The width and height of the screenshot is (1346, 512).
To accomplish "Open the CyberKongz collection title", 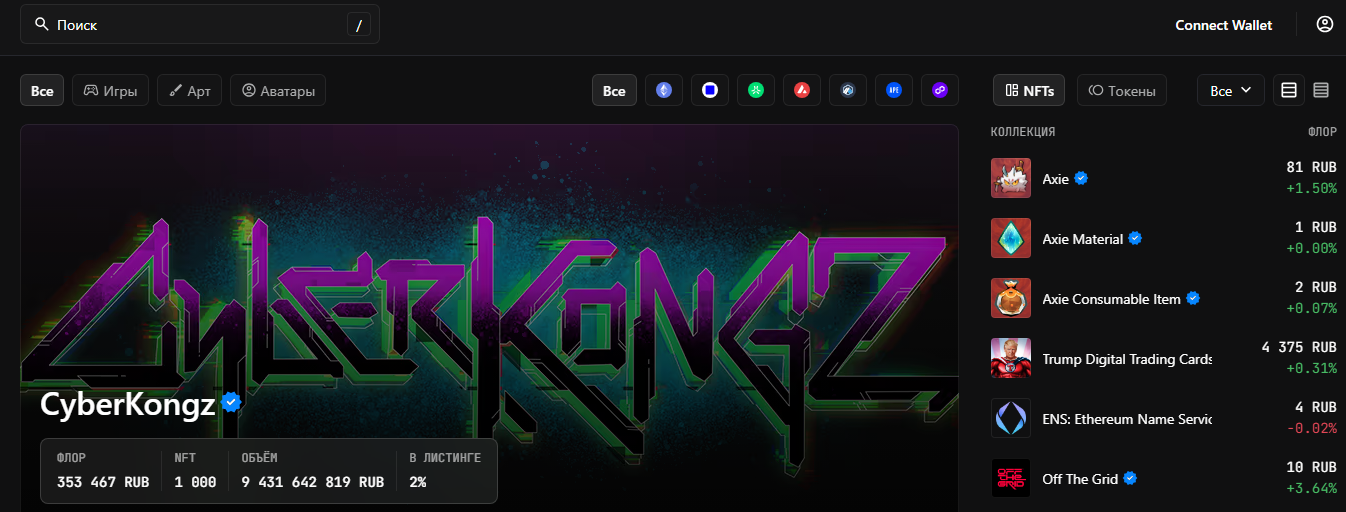I will click(128, 405).
